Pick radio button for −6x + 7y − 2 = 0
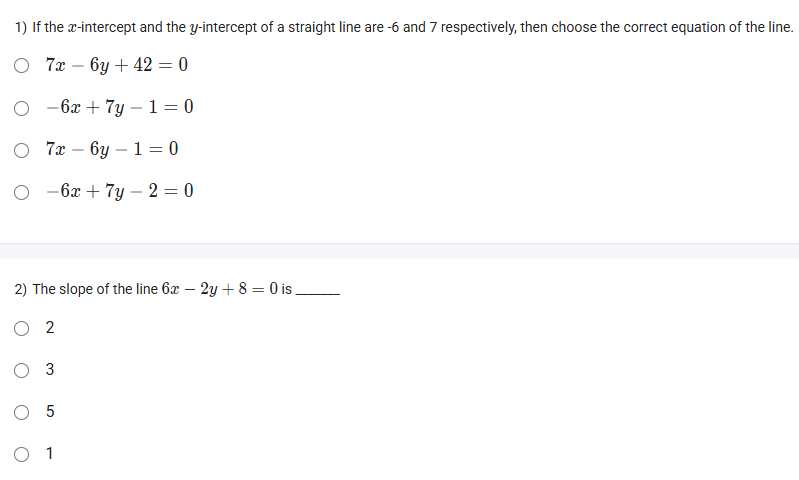The width and height of the screenshot is (799, 480). pyautogui.click(x=22, y=191)
